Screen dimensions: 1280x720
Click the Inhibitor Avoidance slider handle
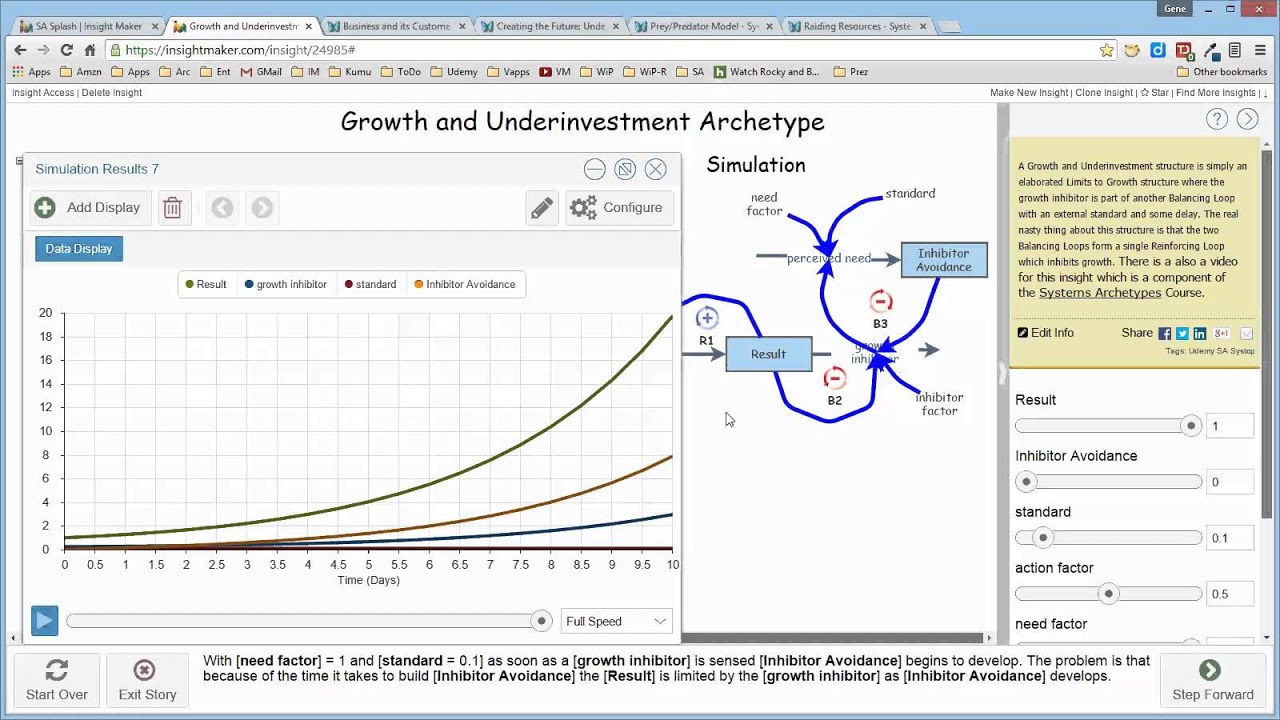point(1026,482)
